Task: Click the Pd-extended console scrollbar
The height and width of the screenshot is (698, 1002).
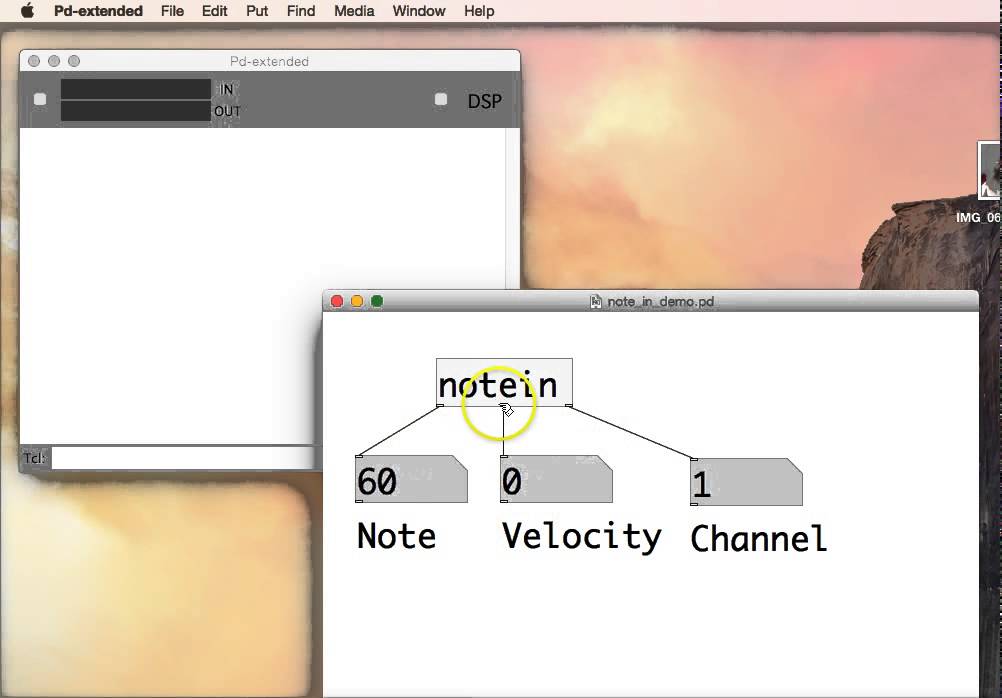Action: pyautogui.click(x=513, y=208)
